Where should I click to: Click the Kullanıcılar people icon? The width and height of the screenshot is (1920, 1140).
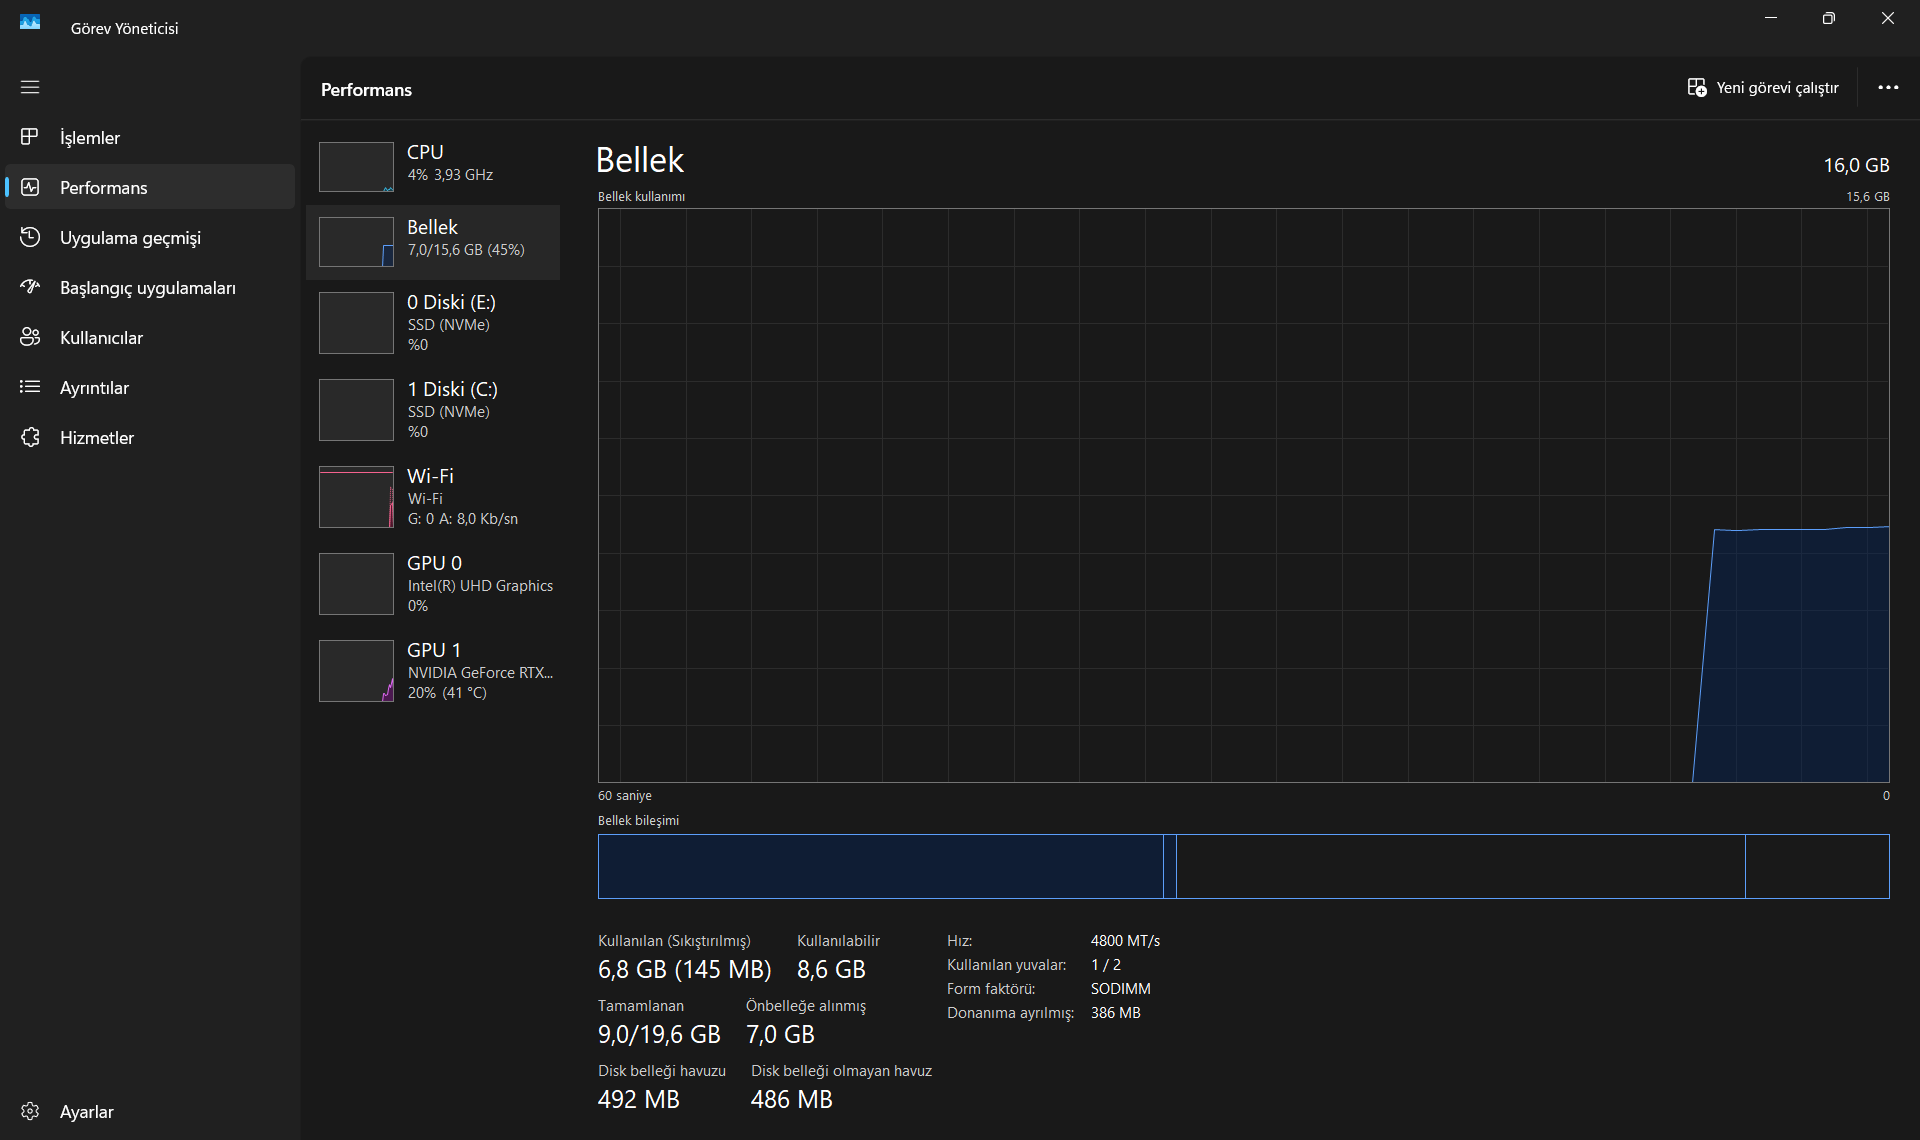[30, 337]
